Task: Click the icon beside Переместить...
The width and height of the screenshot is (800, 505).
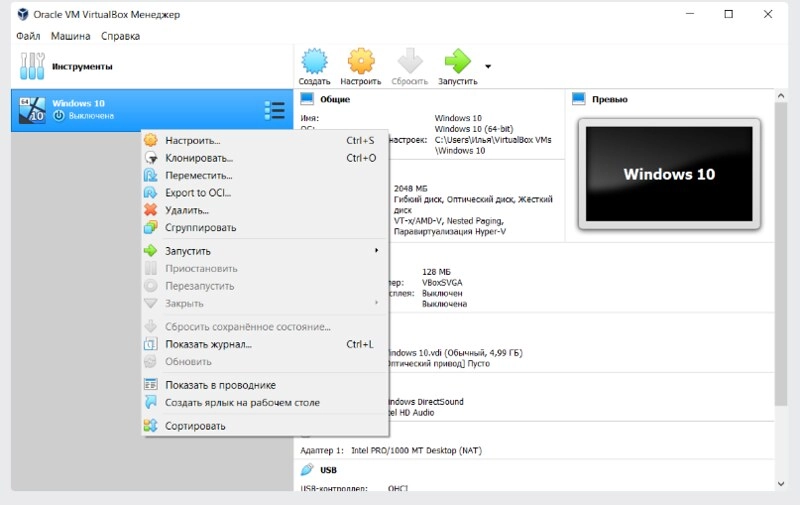Action: (x=151, y=175)
